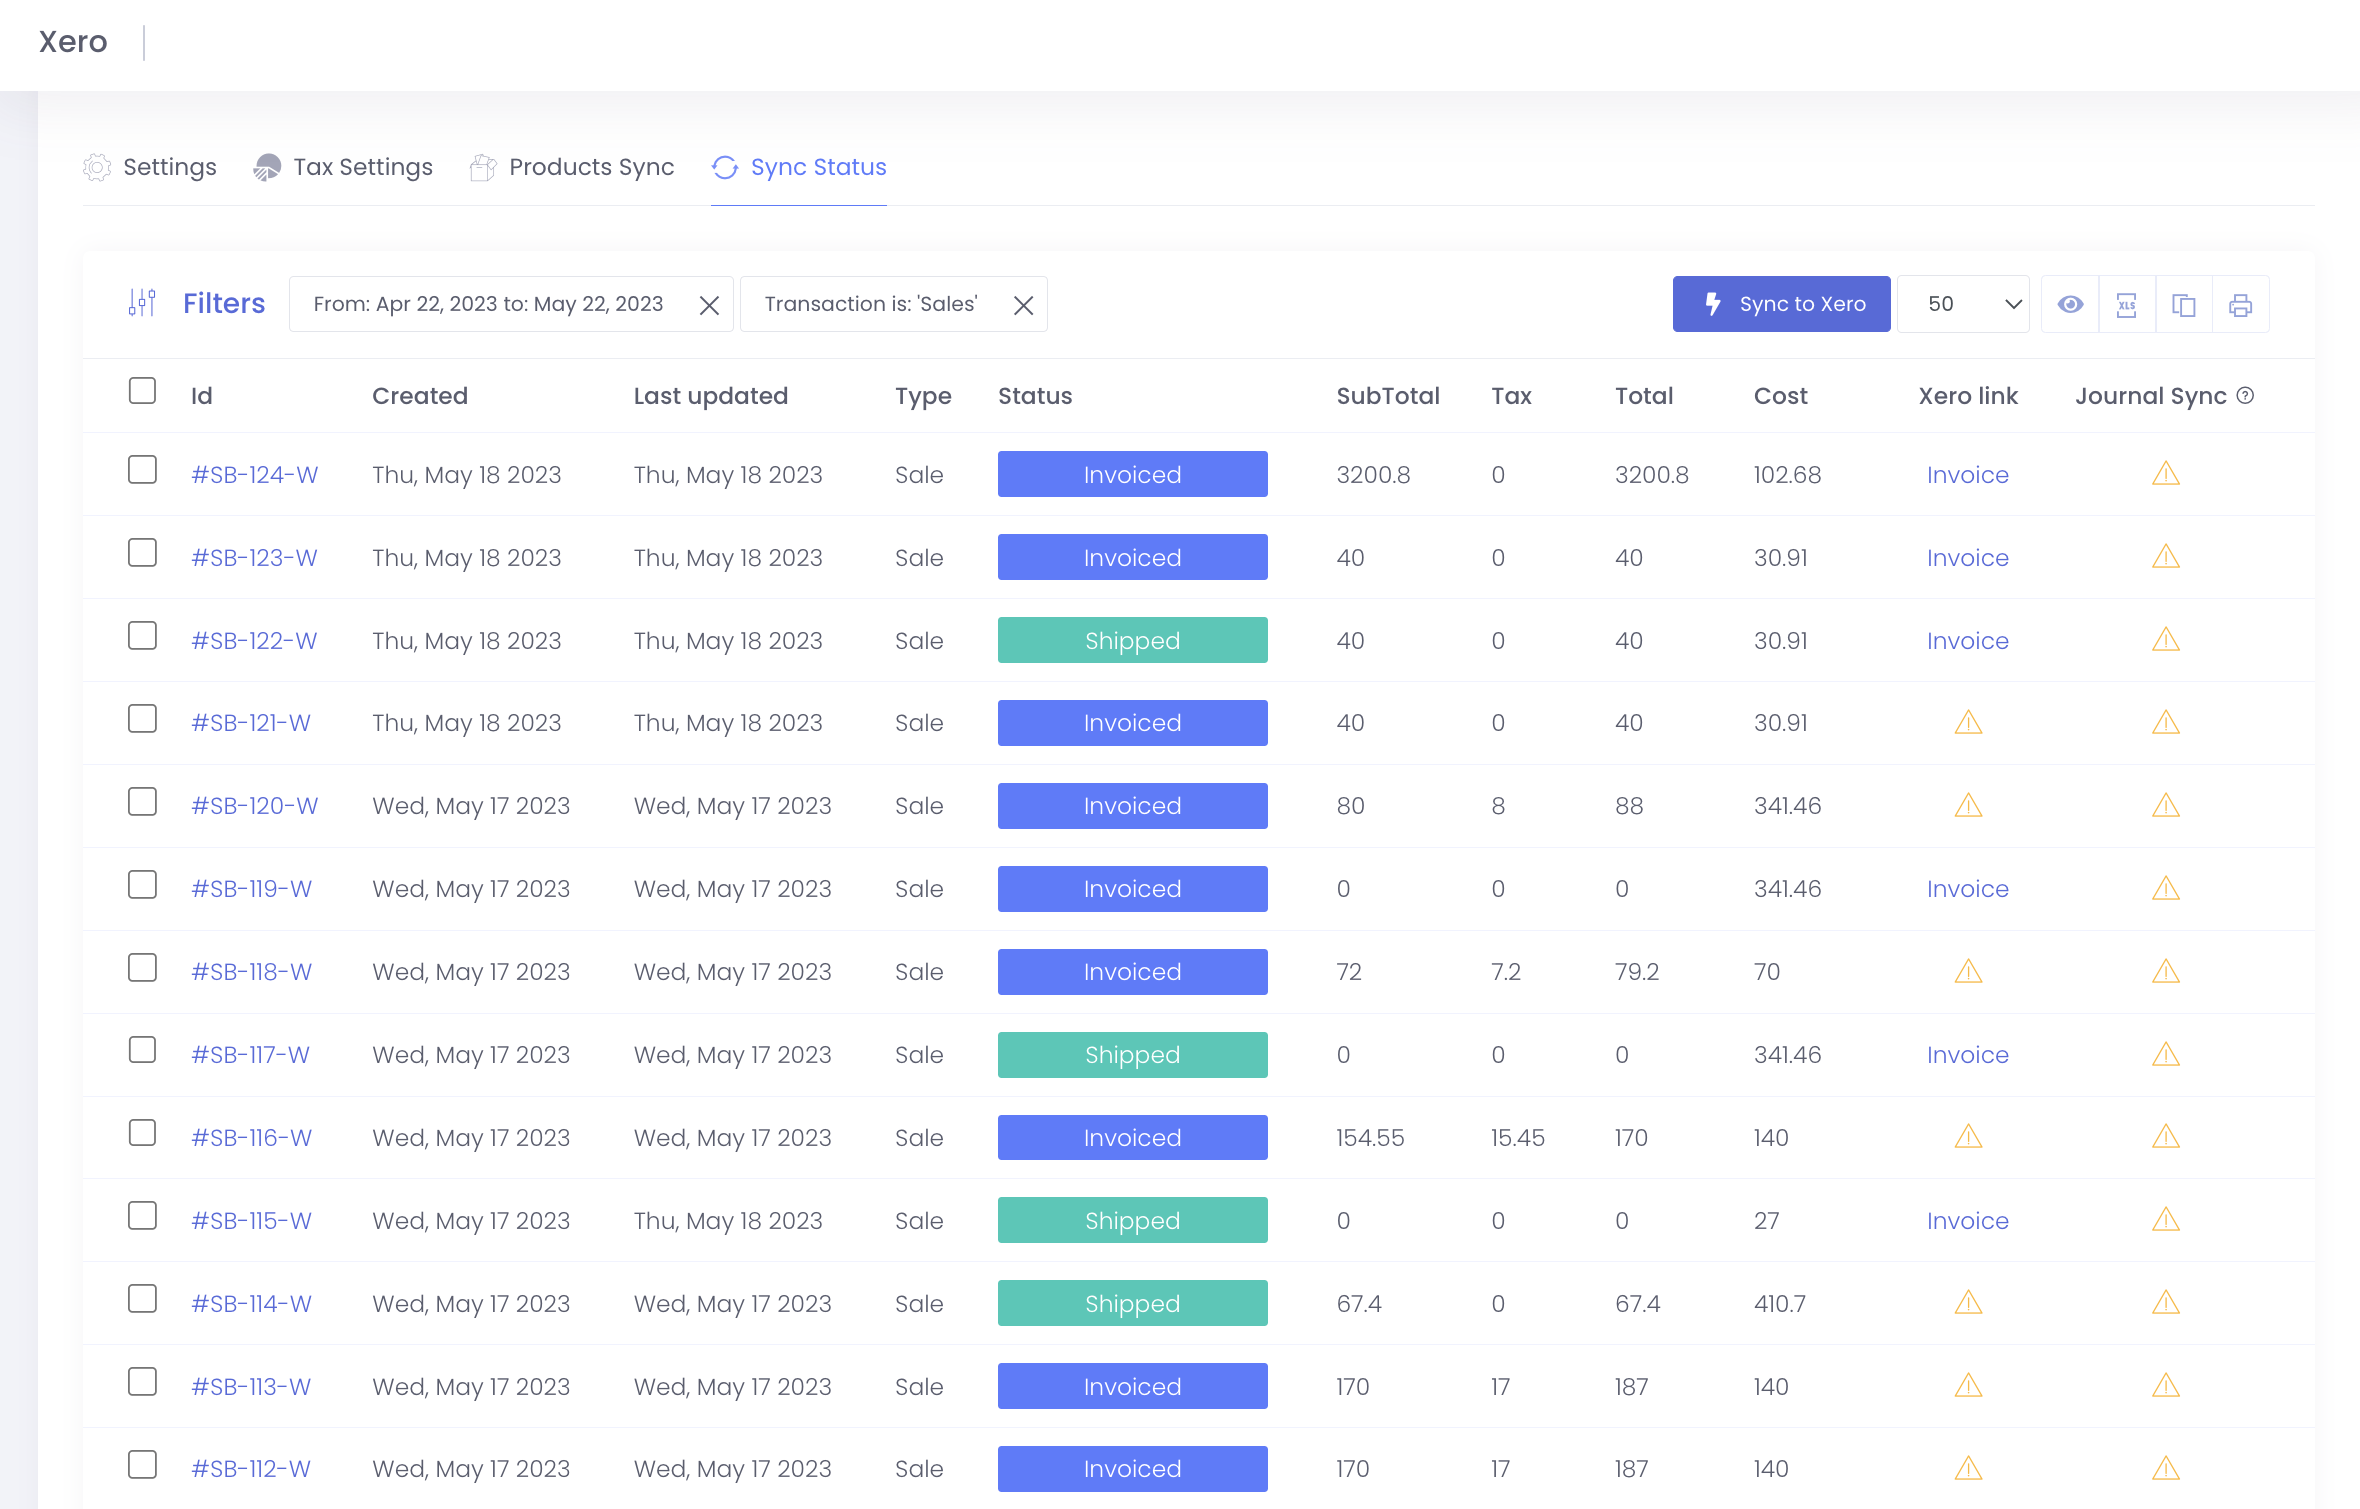Click Xero link warning for #SB-118-W

[x=1969, y=971]
